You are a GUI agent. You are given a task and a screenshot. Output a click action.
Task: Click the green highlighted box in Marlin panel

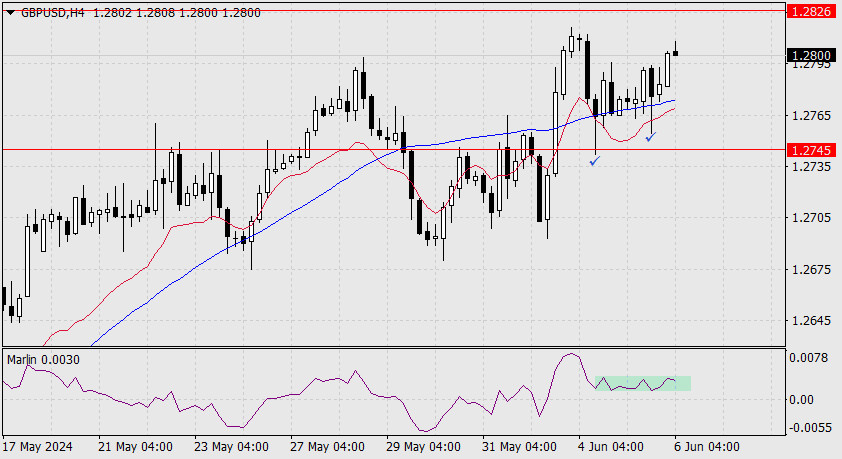643,383
